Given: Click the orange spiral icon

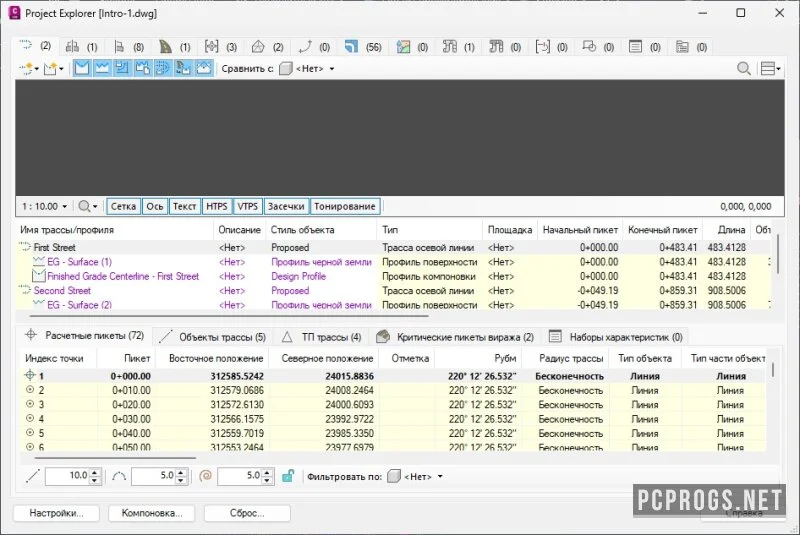Looking at the screenshot, I should 205,476.
